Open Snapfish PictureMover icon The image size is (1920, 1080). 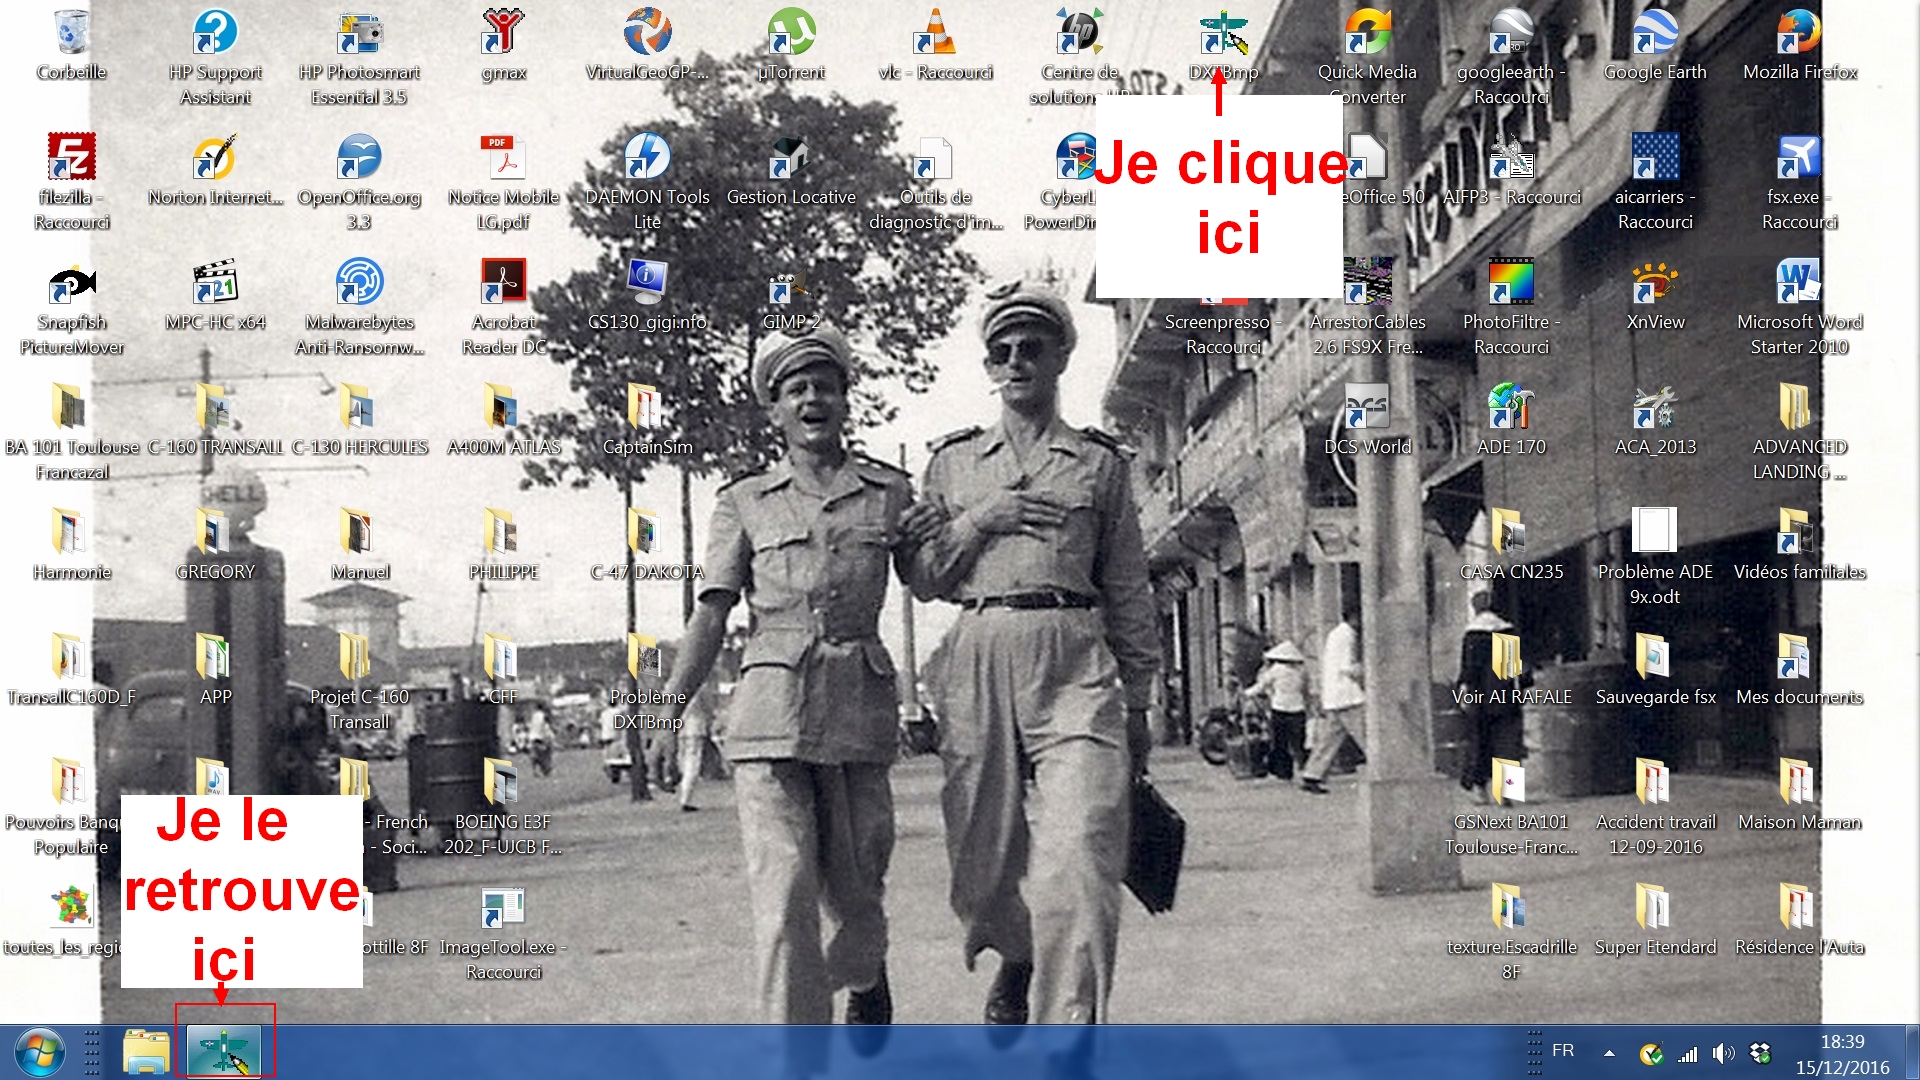pos(71,283)
